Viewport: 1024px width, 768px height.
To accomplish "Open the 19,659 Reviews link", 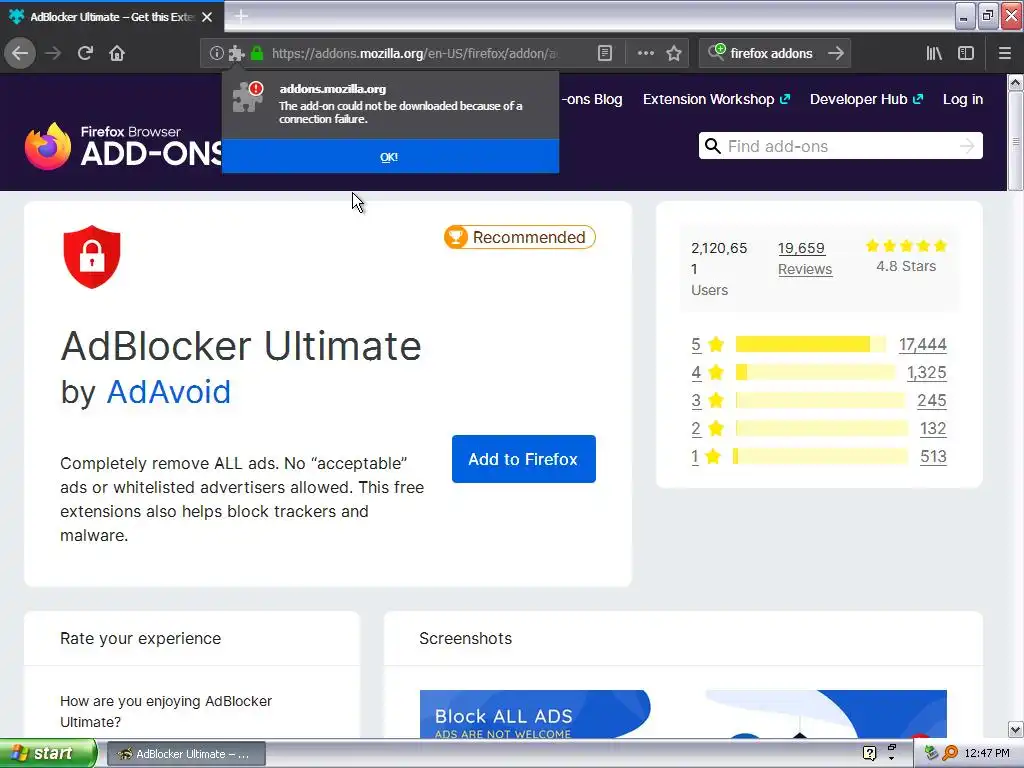I will tap(805, 259).
